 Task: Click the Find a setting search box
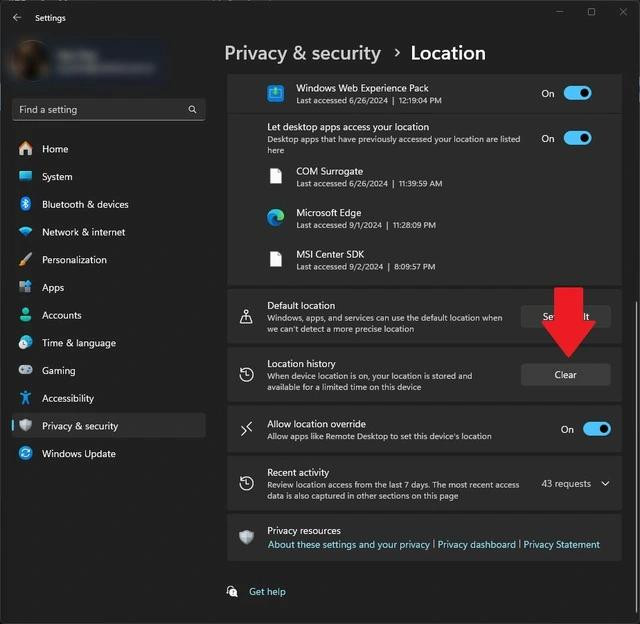100,109
